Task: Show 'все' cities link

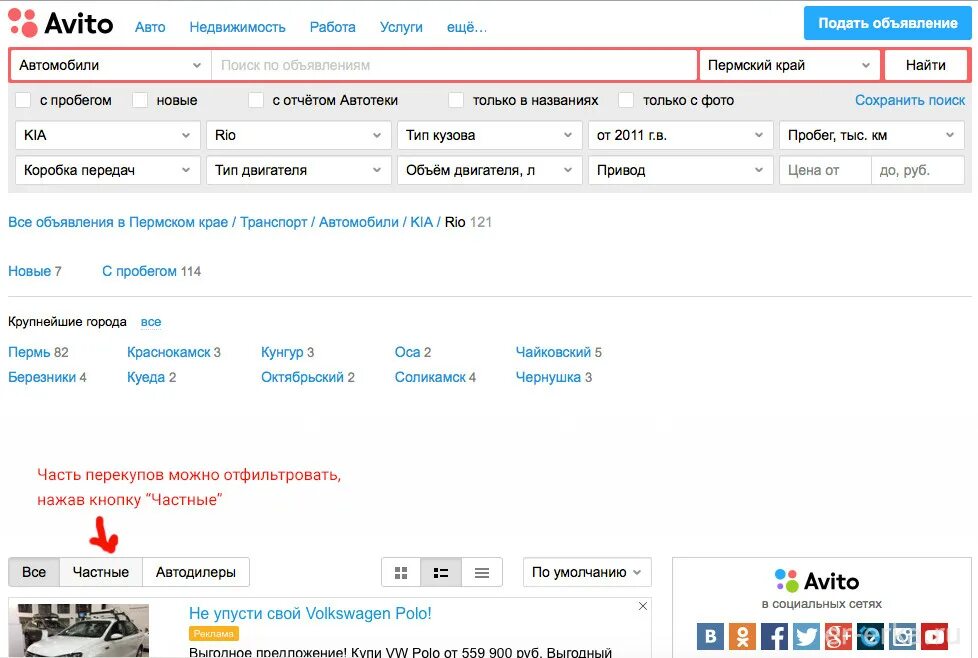Action: (x=151, y=322)
